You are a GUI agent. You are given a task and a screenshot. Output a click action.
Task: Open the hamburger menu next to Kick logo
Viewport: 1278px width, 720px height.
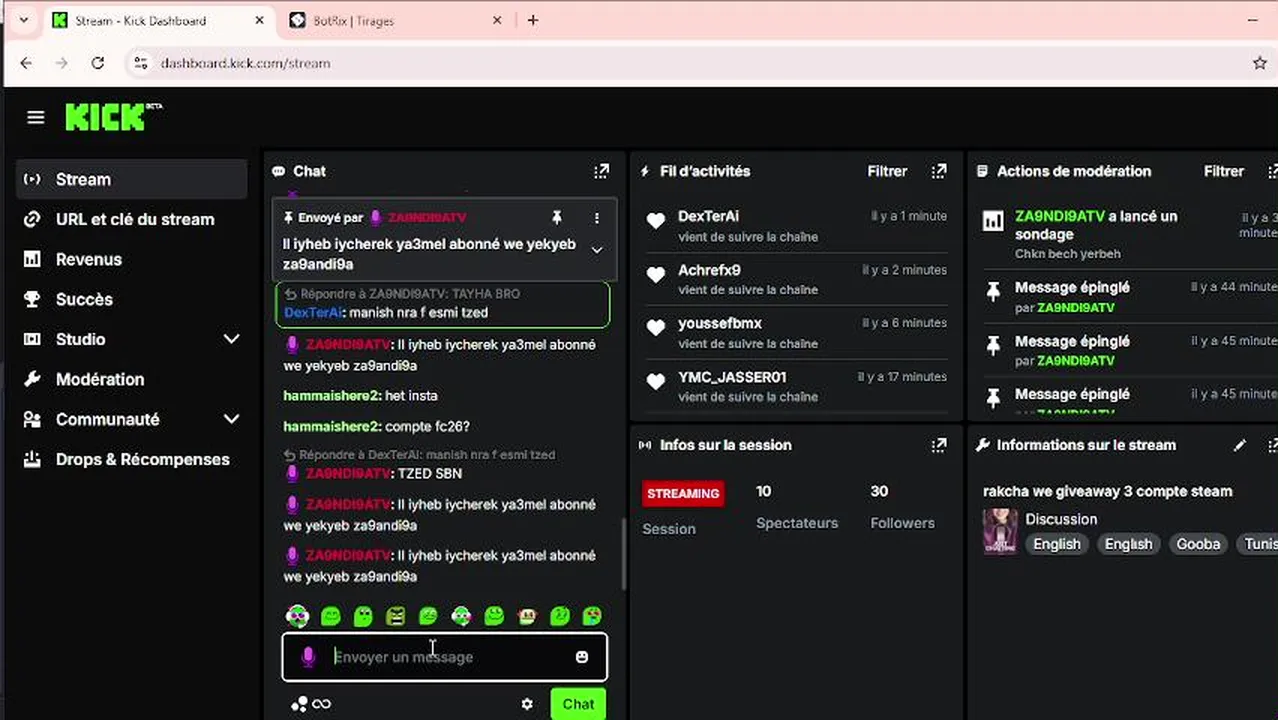click(x=36, y=117)
